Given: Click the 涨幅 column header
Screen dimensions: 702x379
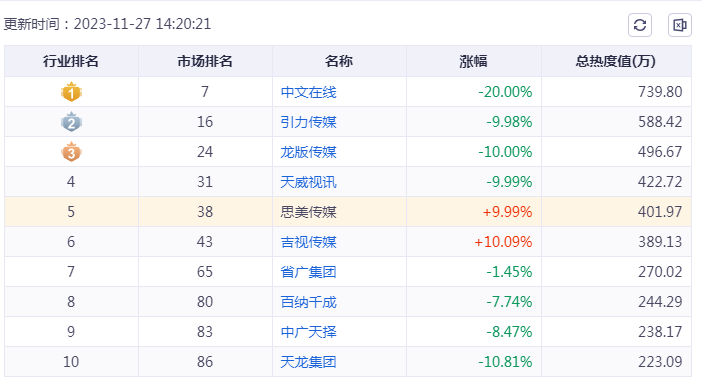Looking at the screenshot, I should coord(473,61).
